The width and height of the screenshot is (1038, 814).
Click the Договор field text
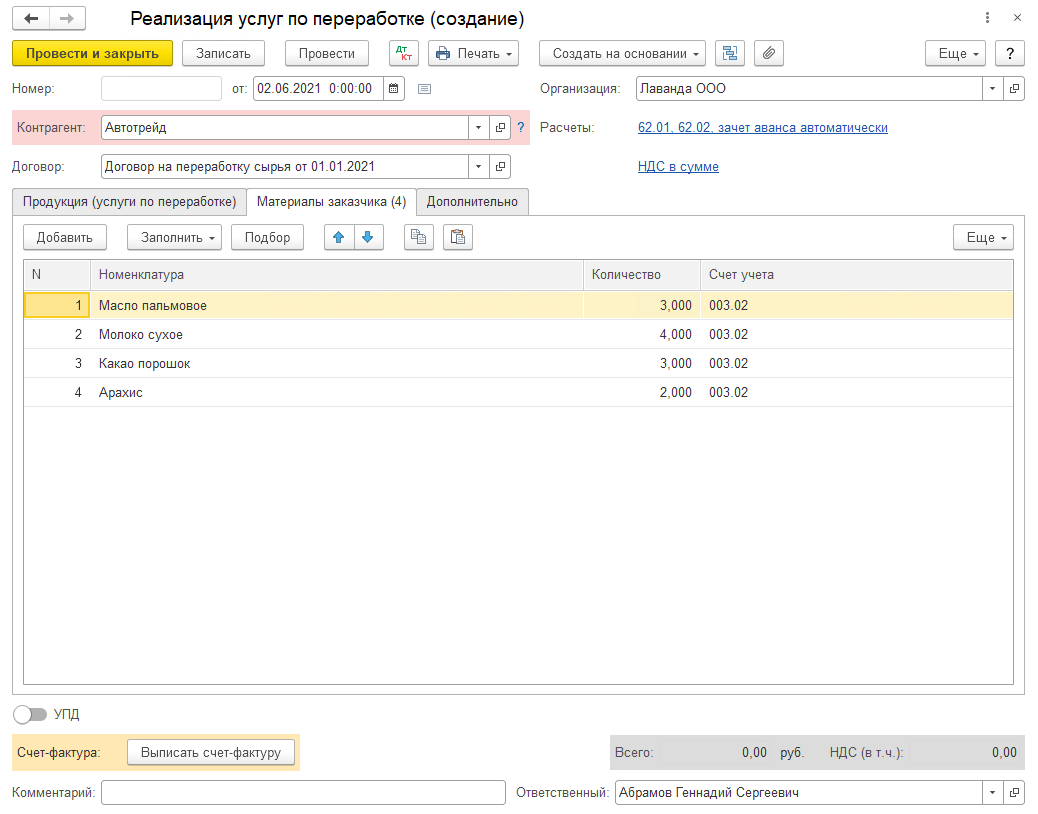point(285,167)
